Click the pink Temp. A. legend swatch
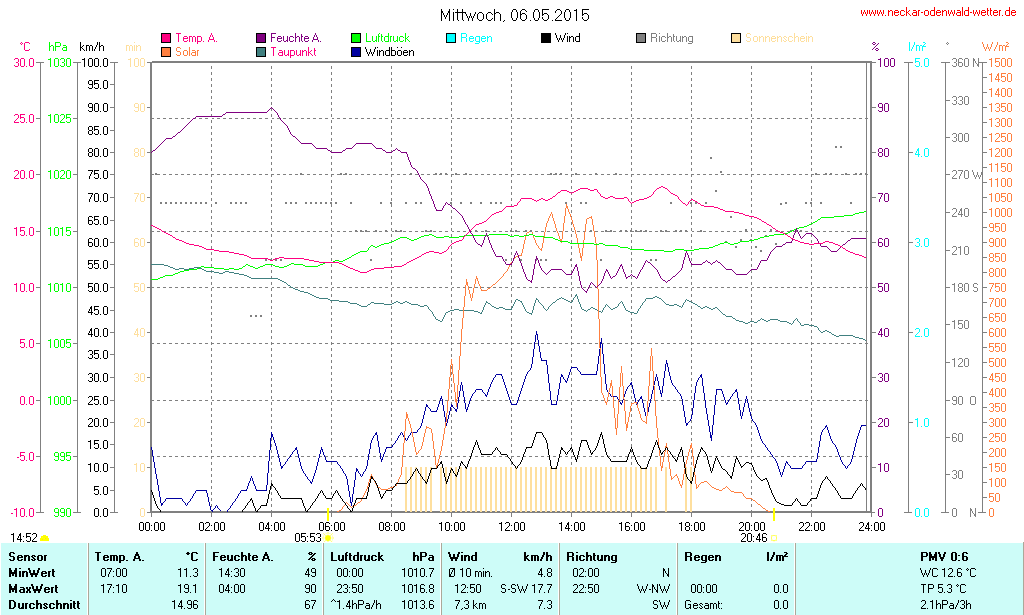 [x=166, y=39]
